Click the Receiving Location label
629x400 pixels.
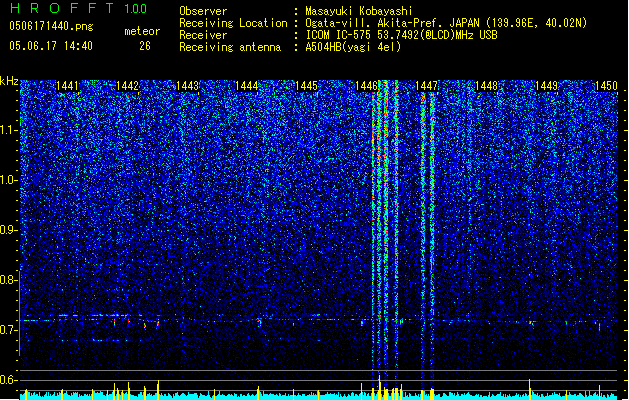(x=233, y=23)
